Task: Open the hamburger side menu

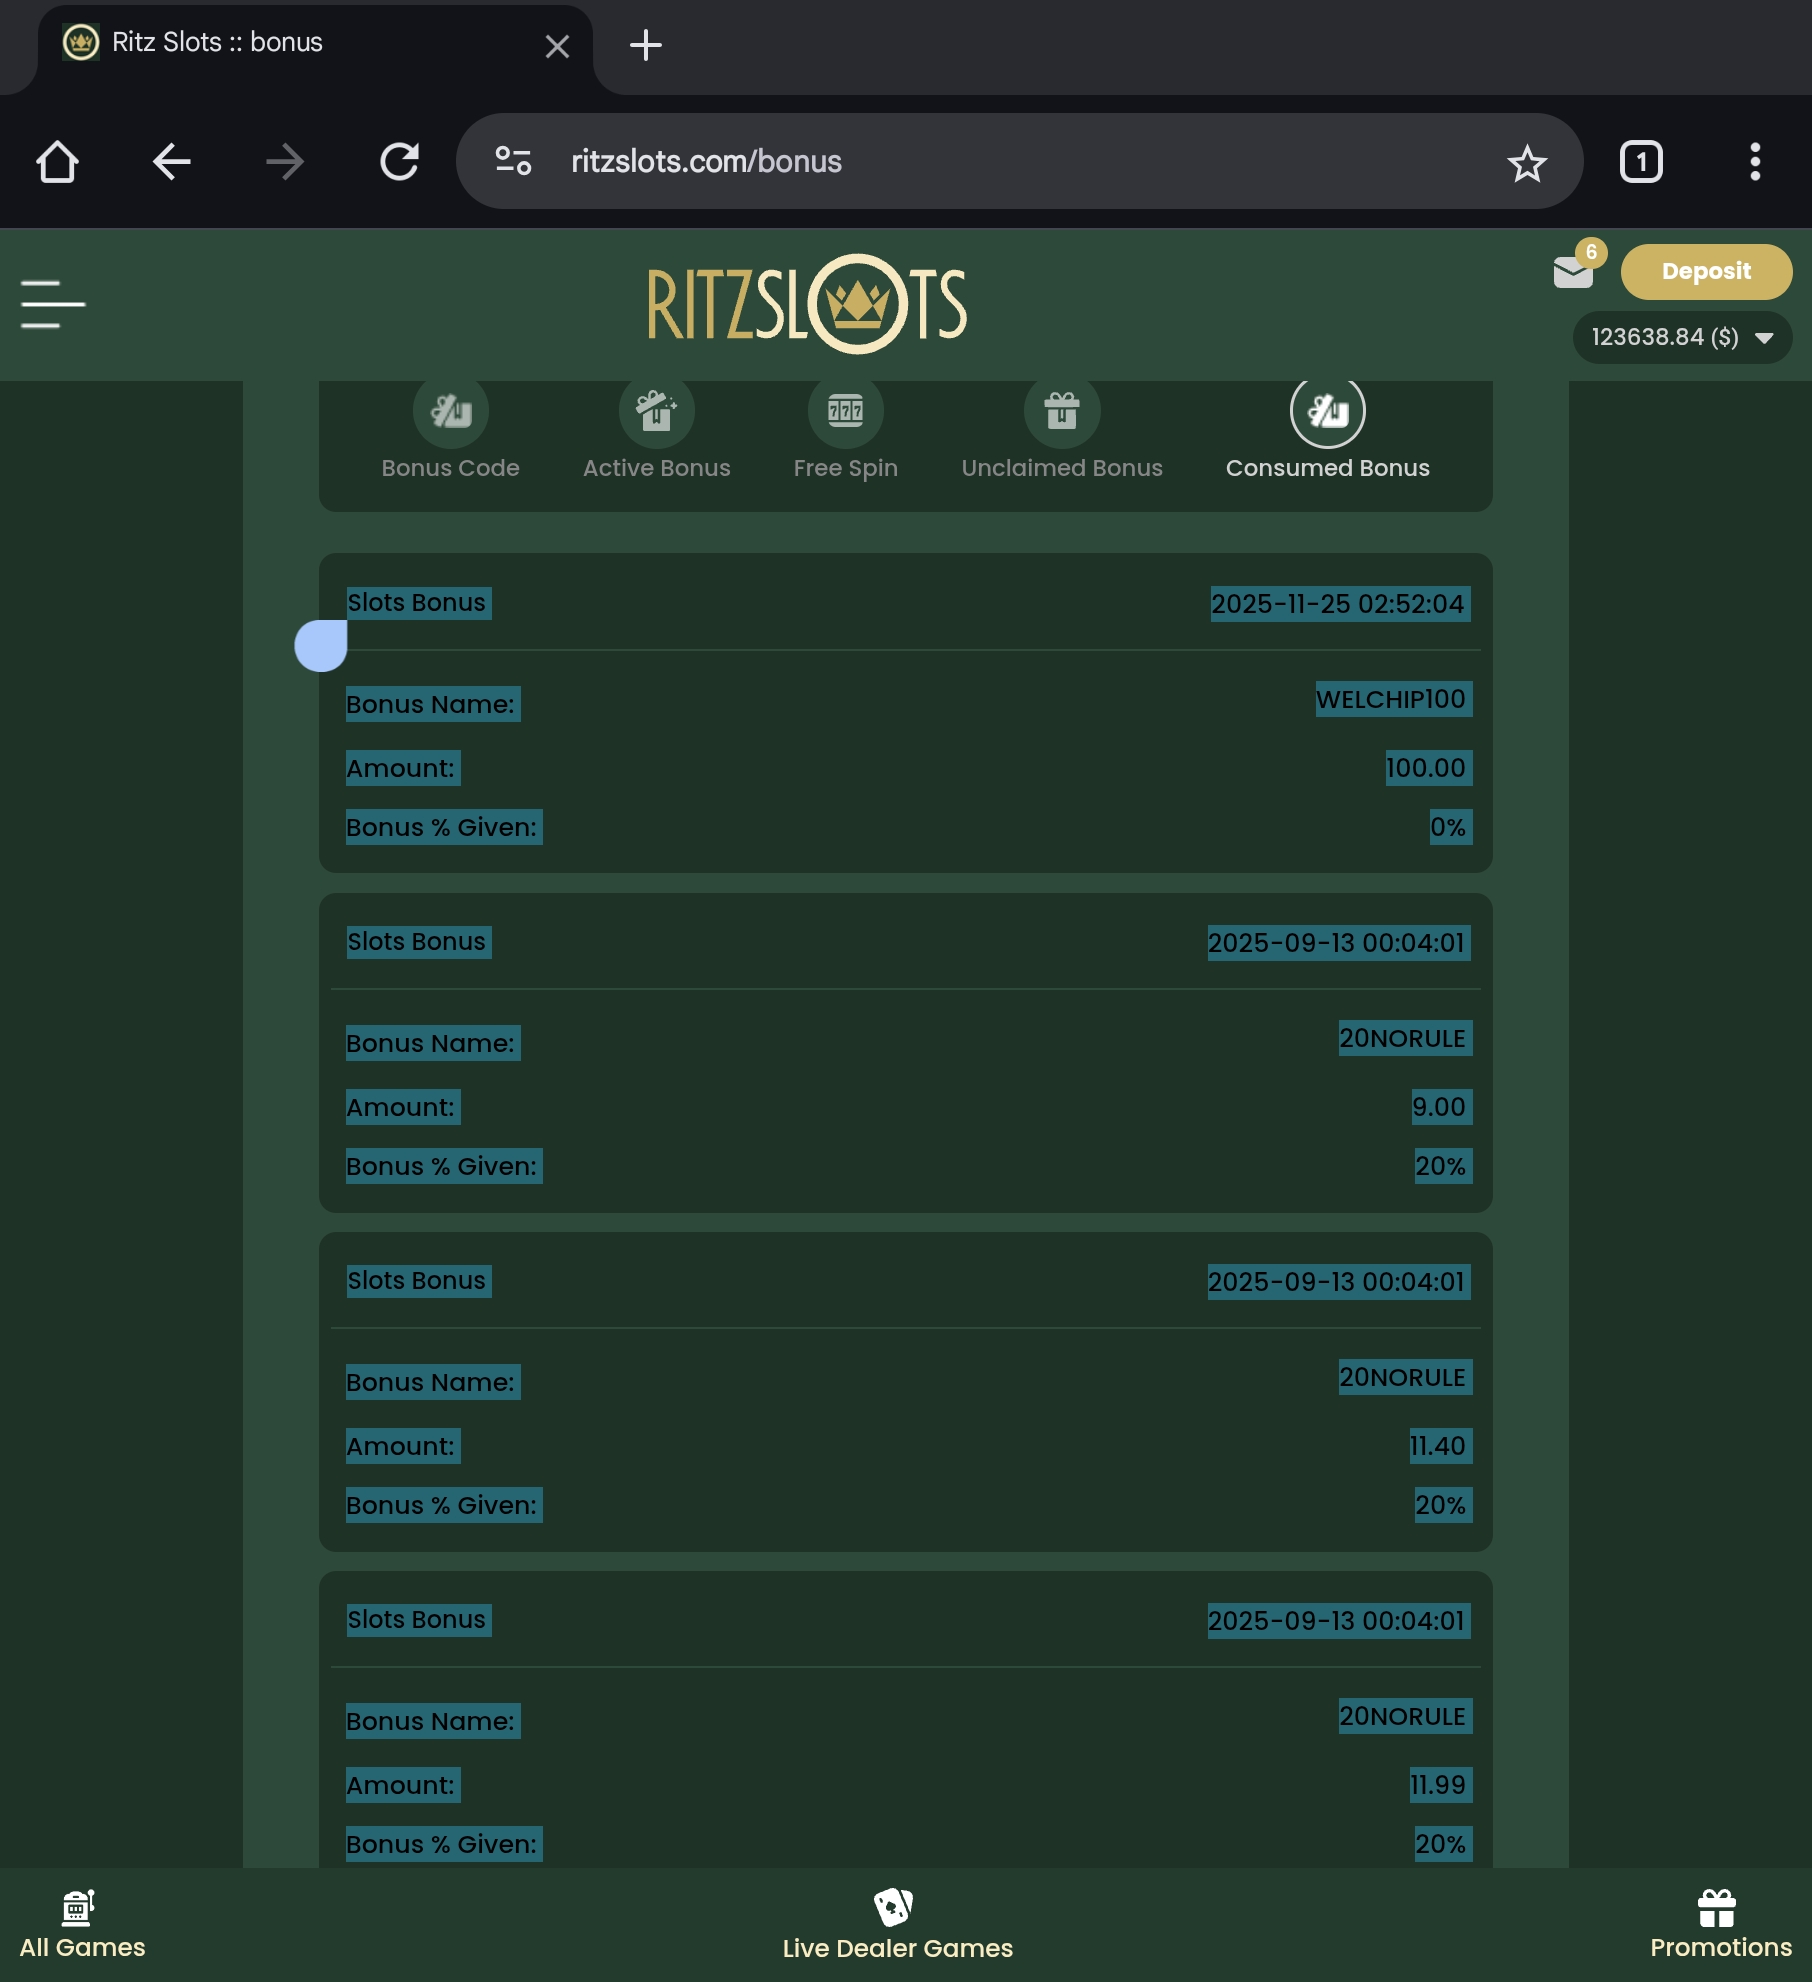Action: 53,304
